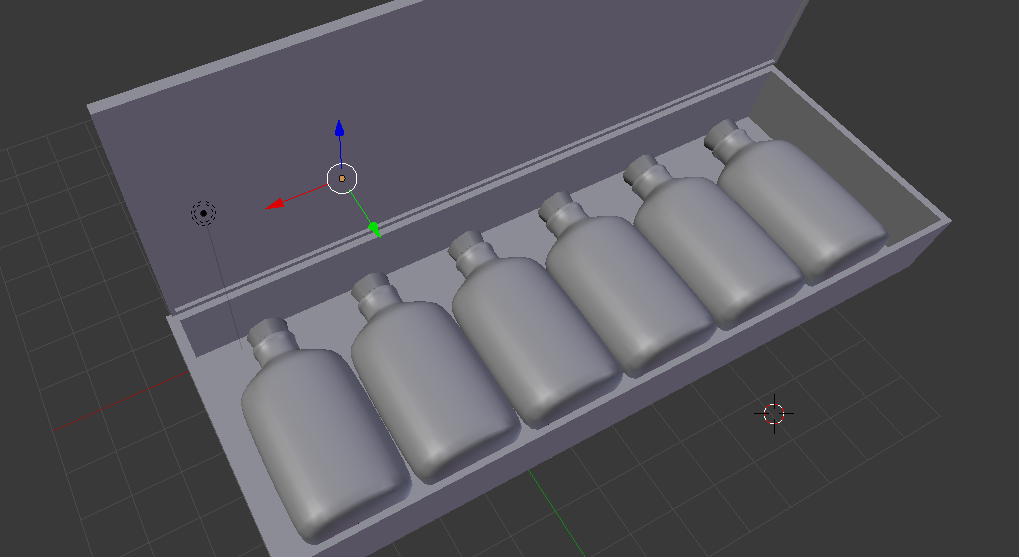
Task: Select the lamp object with dotted circle
Action: click(203, 213)
